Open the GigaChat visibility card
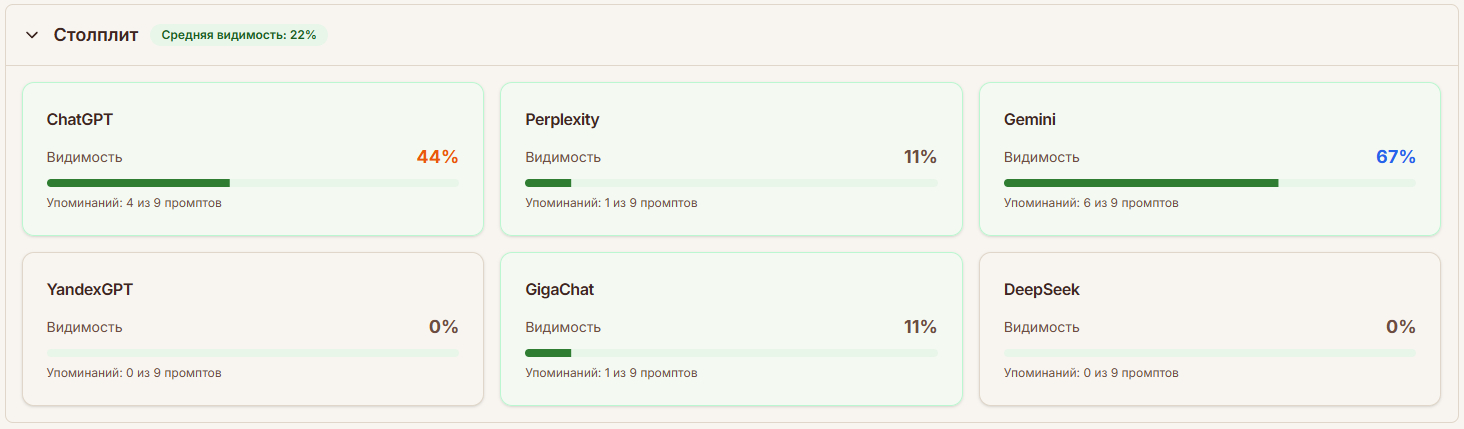The height and width of the screenshot is (429, 1464). [731, 329]
